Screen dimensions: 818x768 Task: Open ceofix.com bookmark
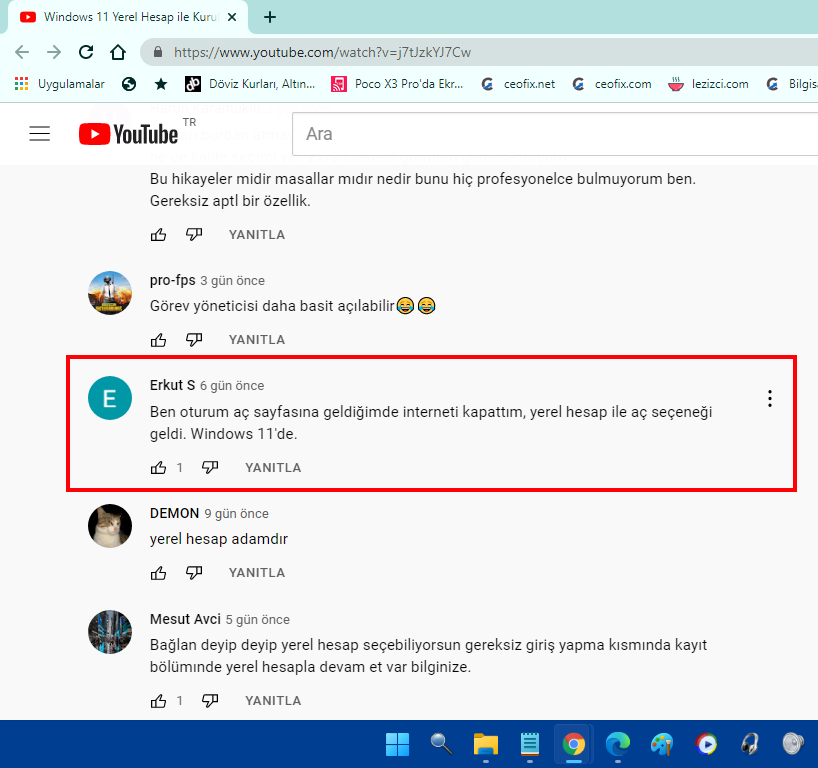pyautogui.click(x=612, y=84)
